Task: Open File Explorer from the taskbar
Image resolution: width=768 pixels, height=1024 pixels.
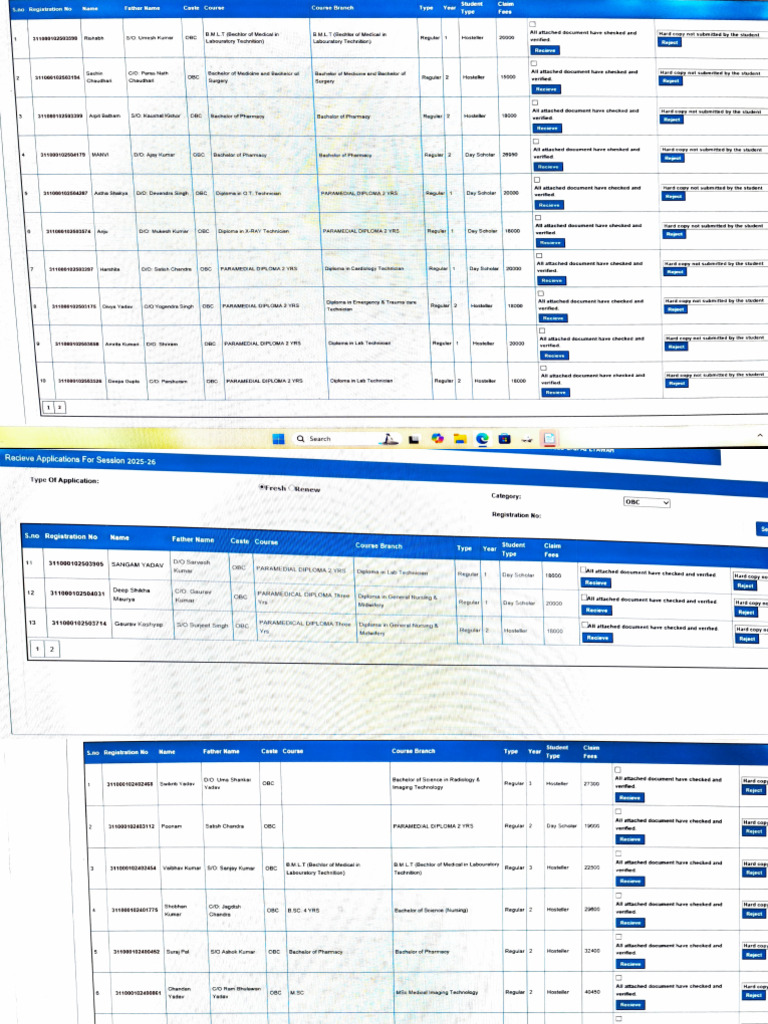Action: (x=460, y=439)
